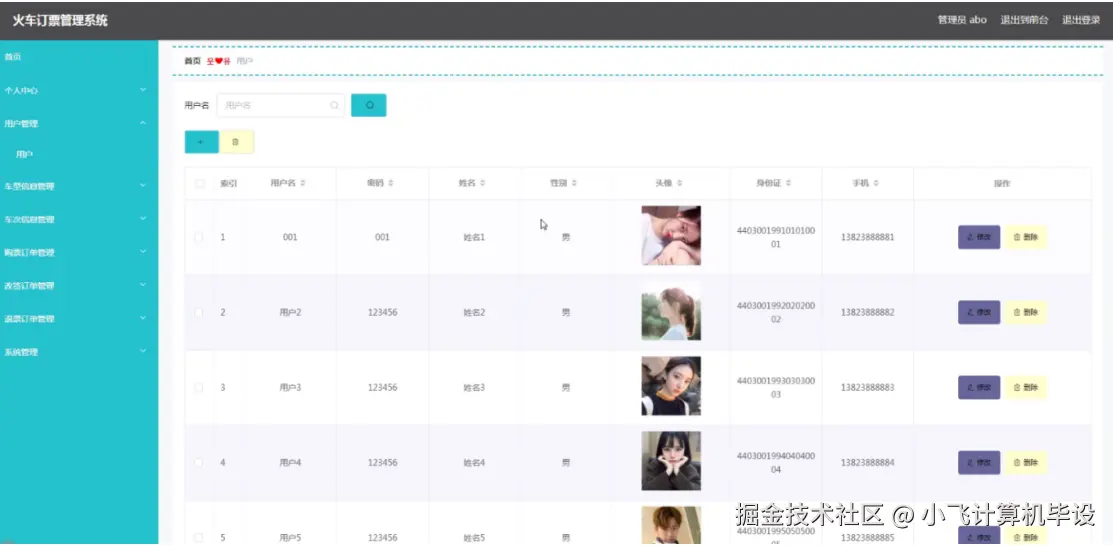Edit 用户4 with the purple 修改 button
This screenshot has height=546, width=1113.
coord(979,462)
